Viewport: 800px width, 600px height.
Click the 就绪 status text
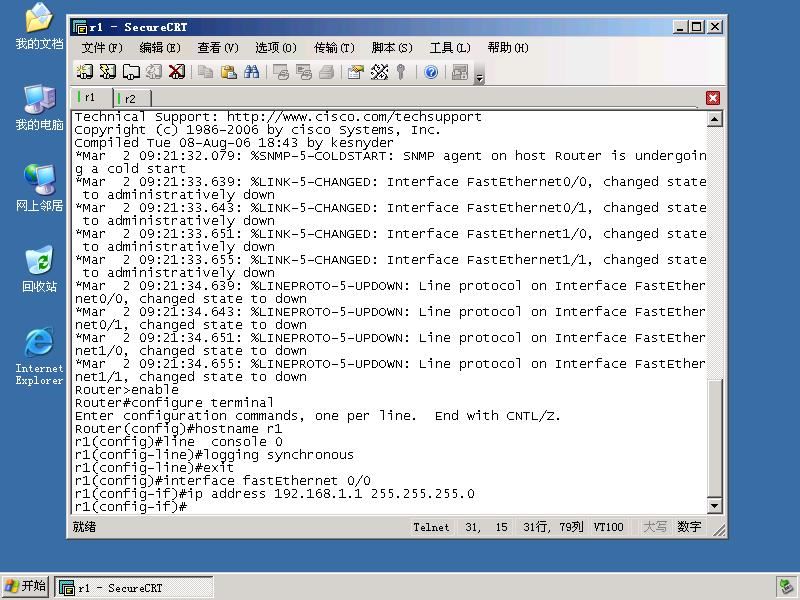(x=84, y=527)
